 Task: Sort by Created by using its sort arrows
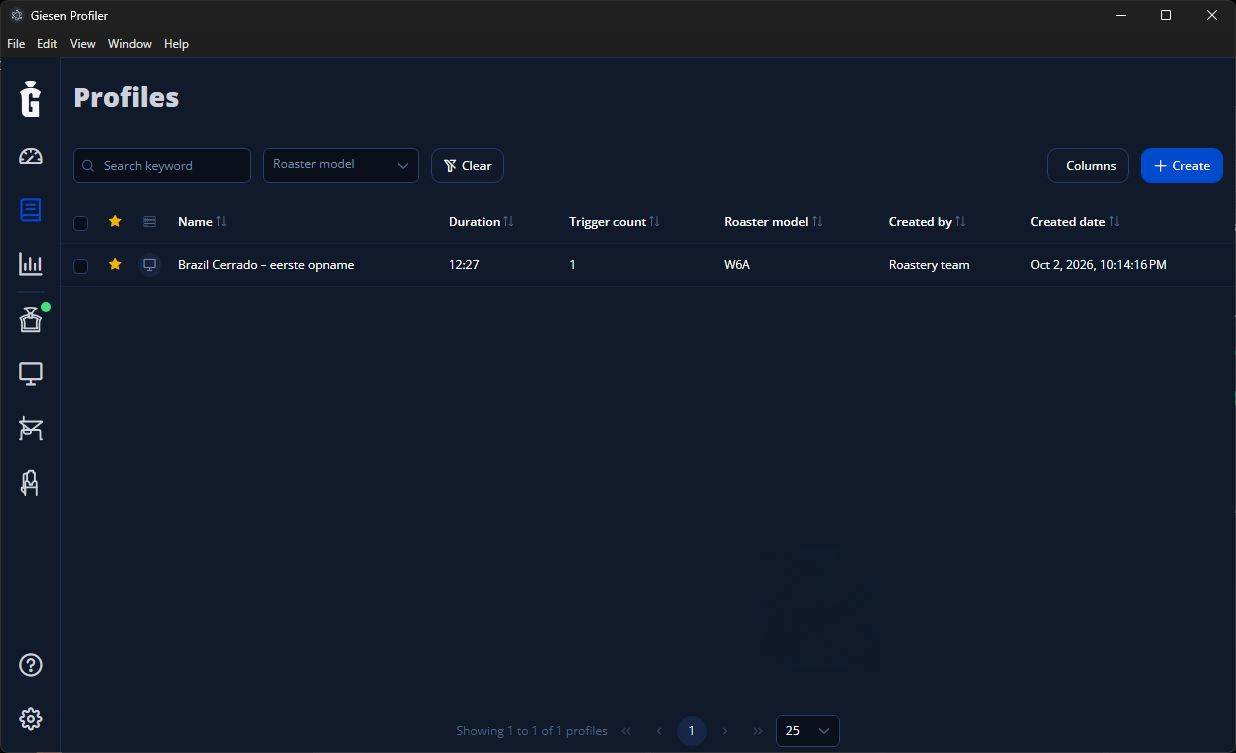961,221
